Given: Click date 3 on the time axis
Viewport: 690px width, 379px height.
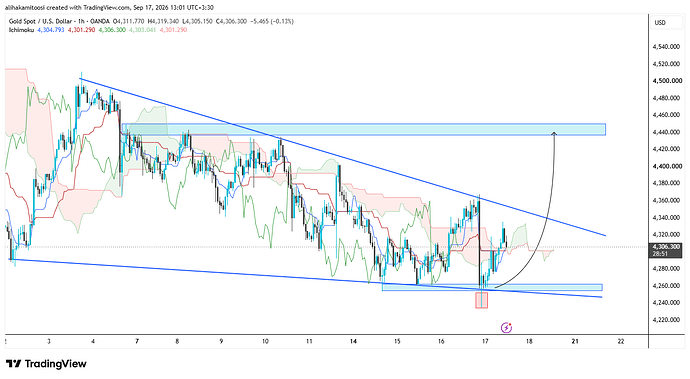Looking at the screenshot, I should point(49,341).
